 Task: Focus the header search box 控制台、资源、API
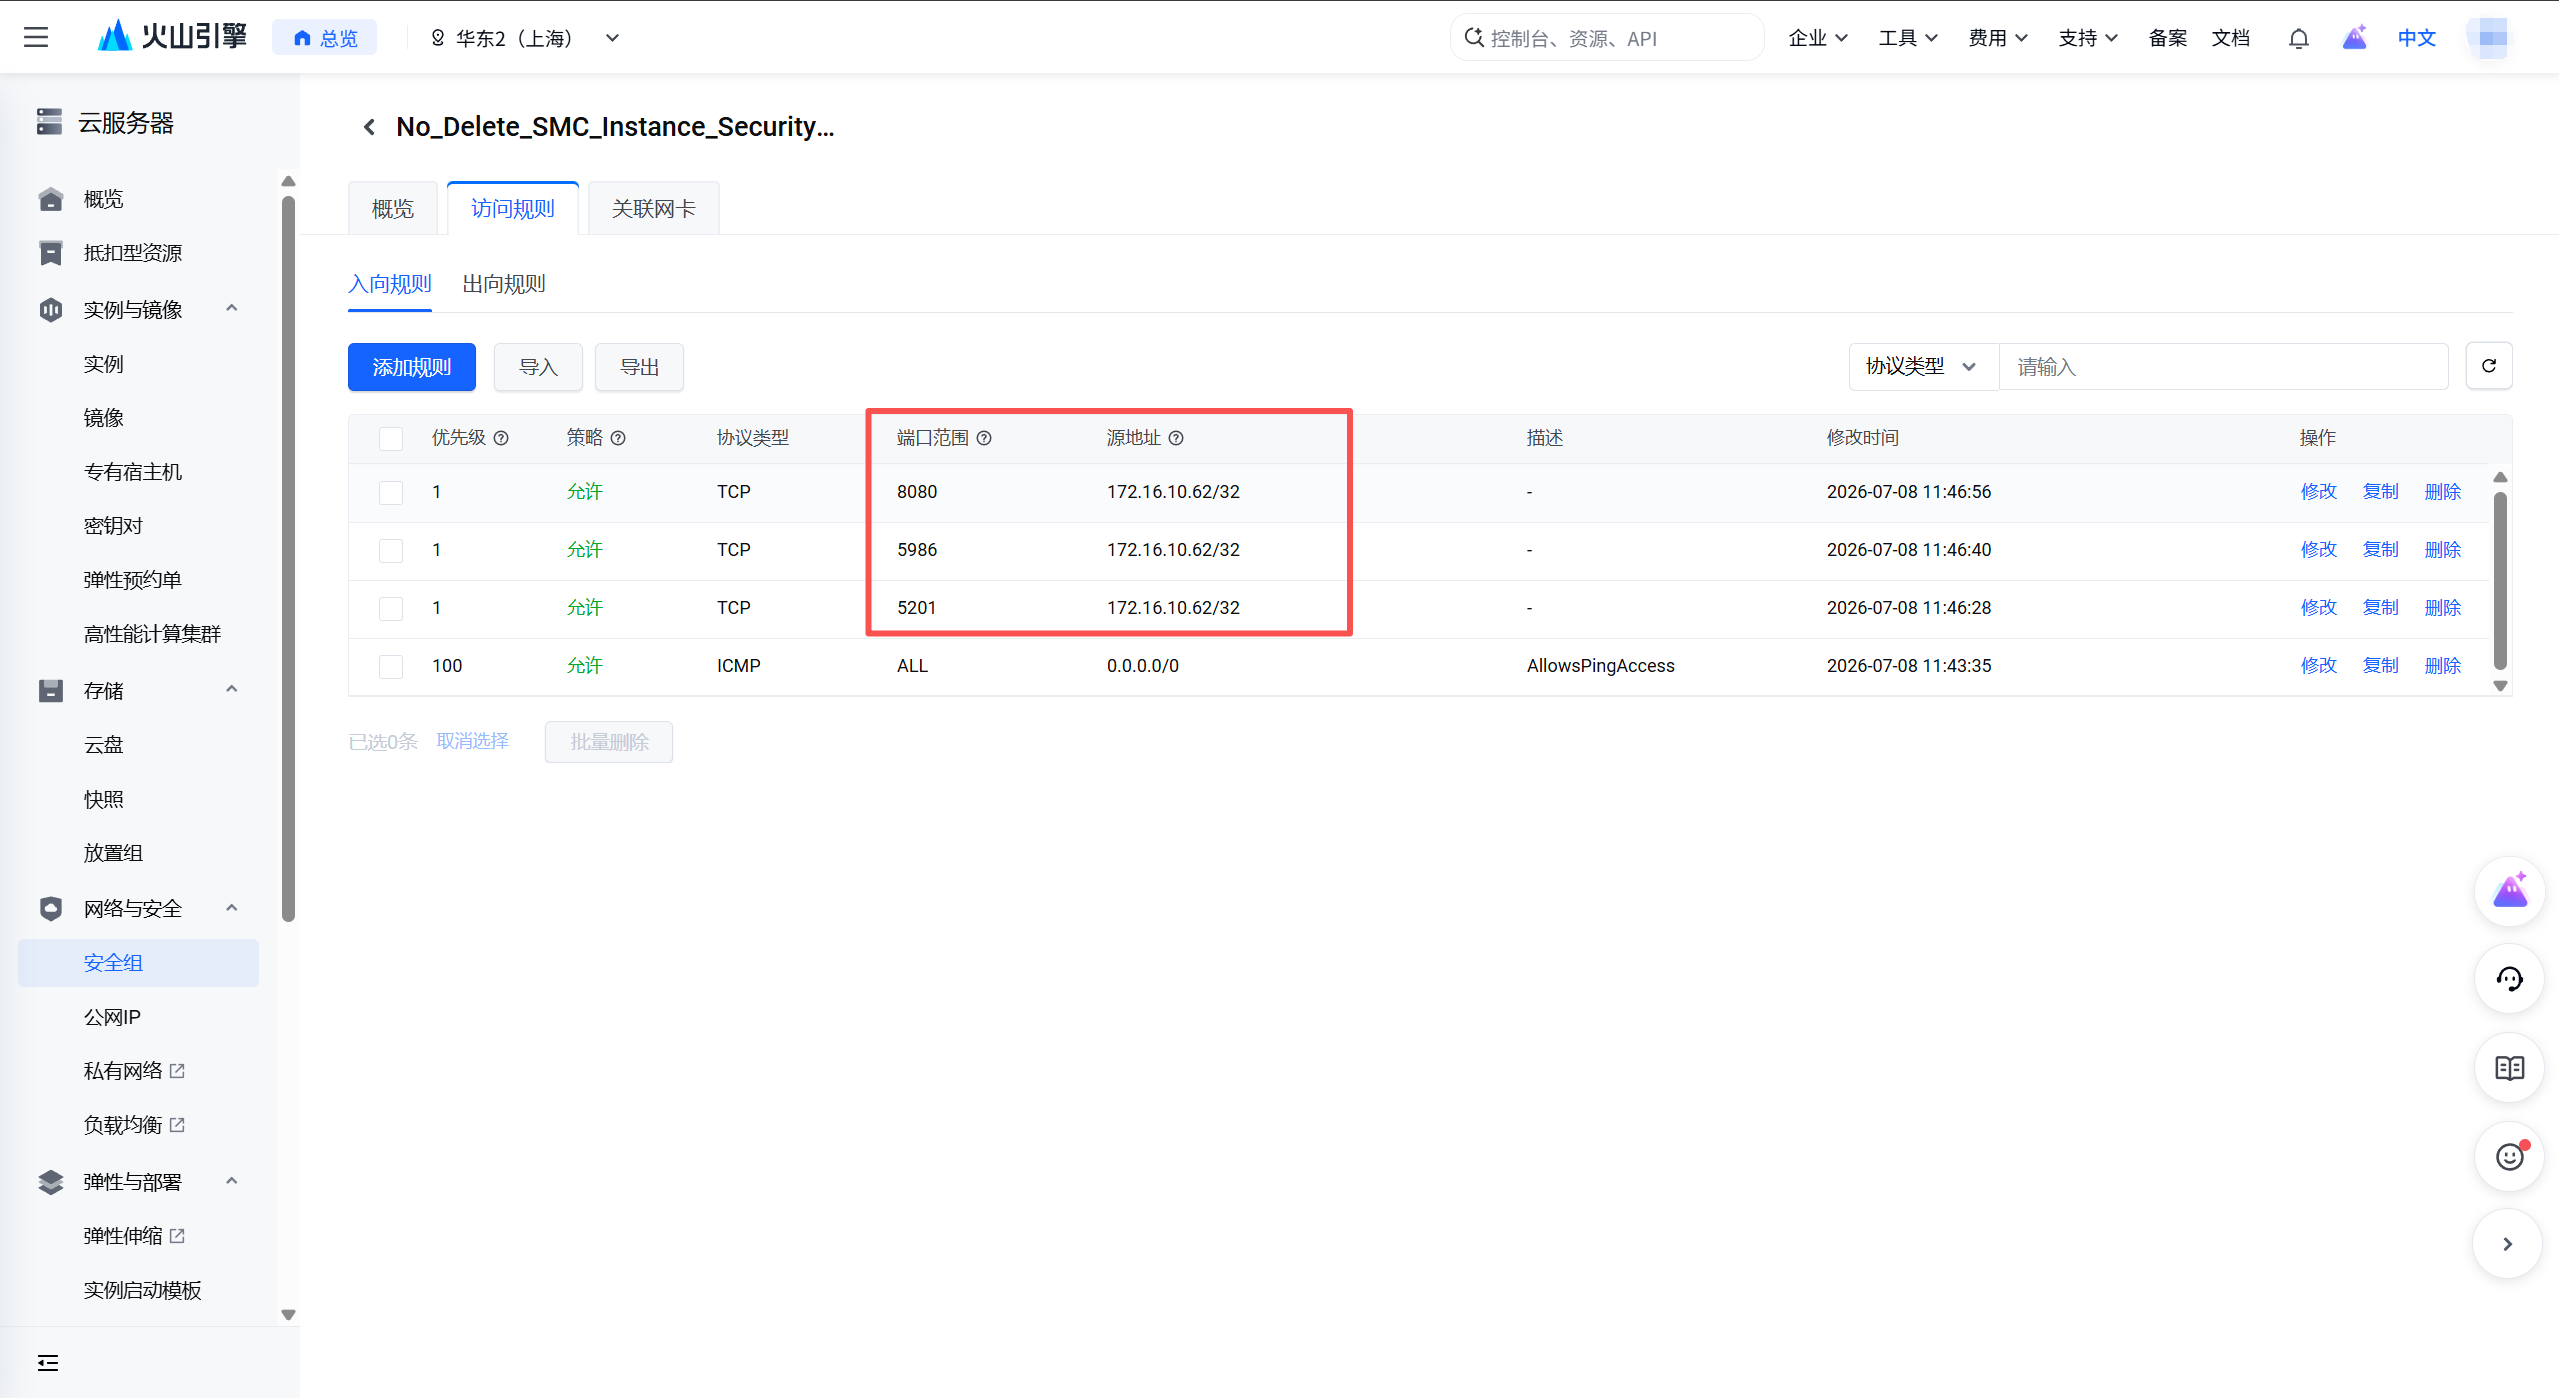(1608, 38)
